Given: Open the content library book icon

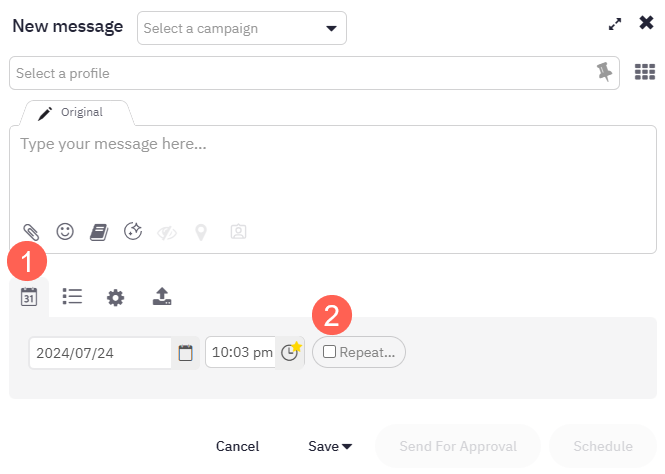Looking at the screenshot, I should 99,232.
